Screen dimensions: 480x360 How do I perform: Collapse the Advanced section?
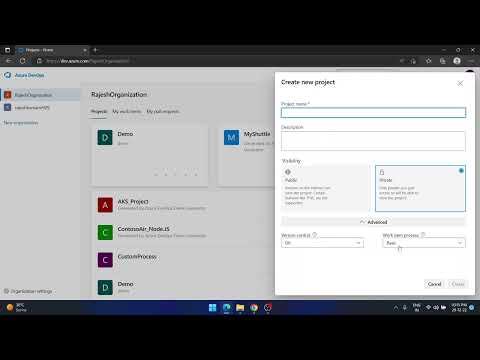tap(373, 222)
